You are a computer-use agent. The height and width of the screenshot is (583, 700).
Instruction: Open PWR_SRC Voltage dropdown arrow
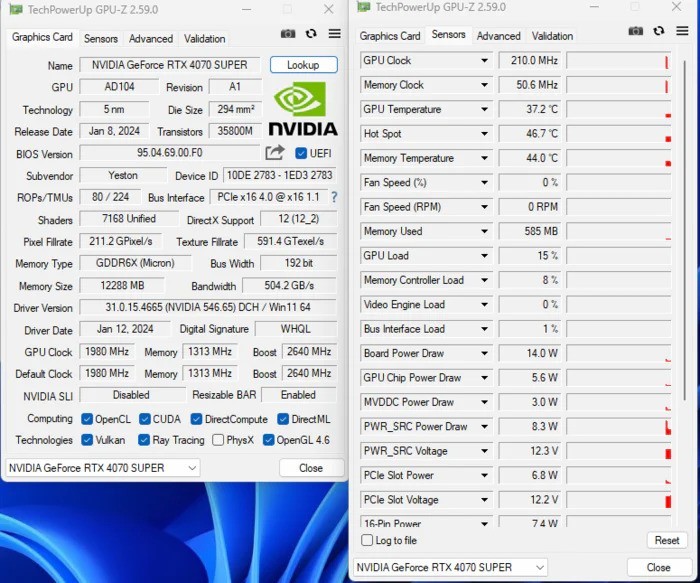(484, 451)
